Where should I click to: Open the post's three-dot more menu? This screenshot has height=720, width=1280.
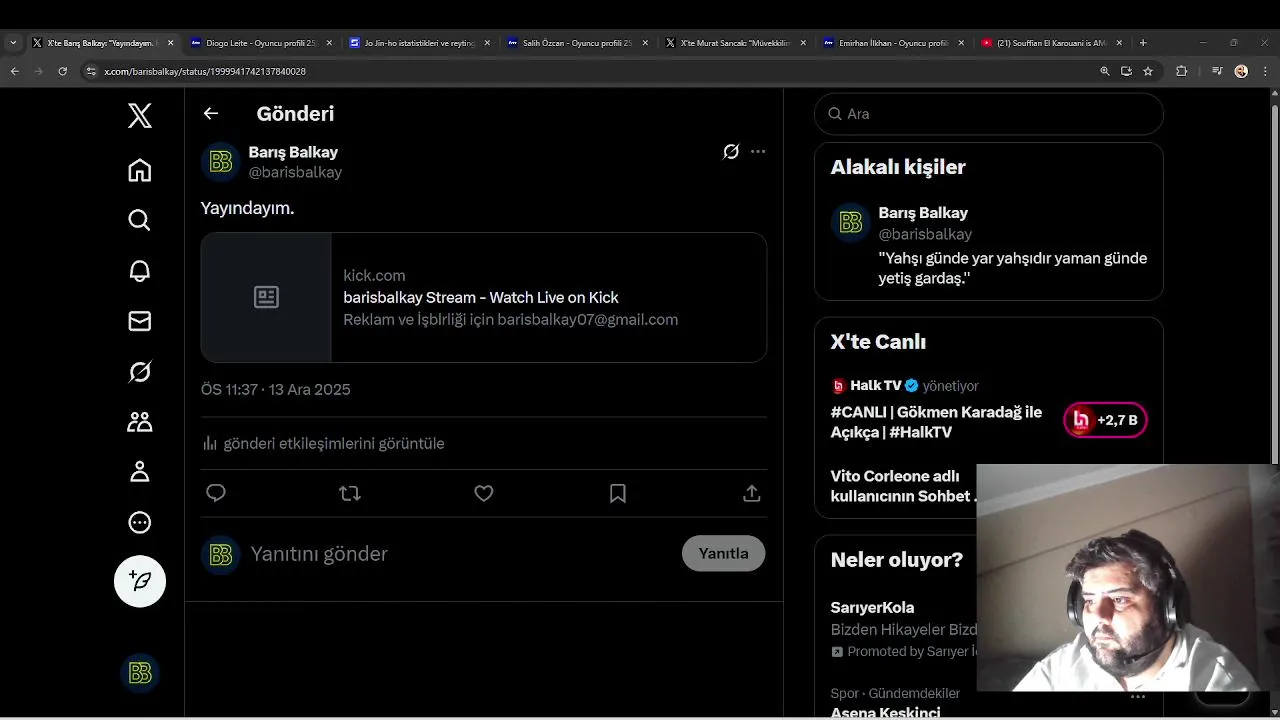click(x=758, y=152)
